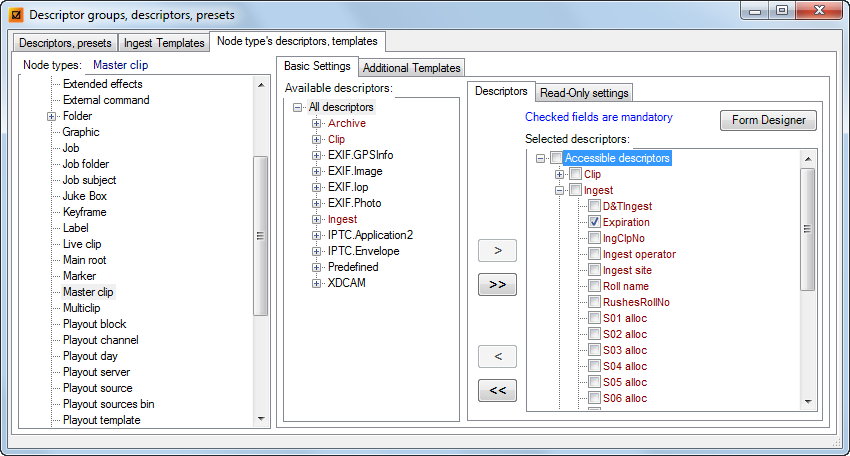Collapse the selected Ingest descriptors node
The height and width of the screenshot is (456, 850).
tap(559, 190)
